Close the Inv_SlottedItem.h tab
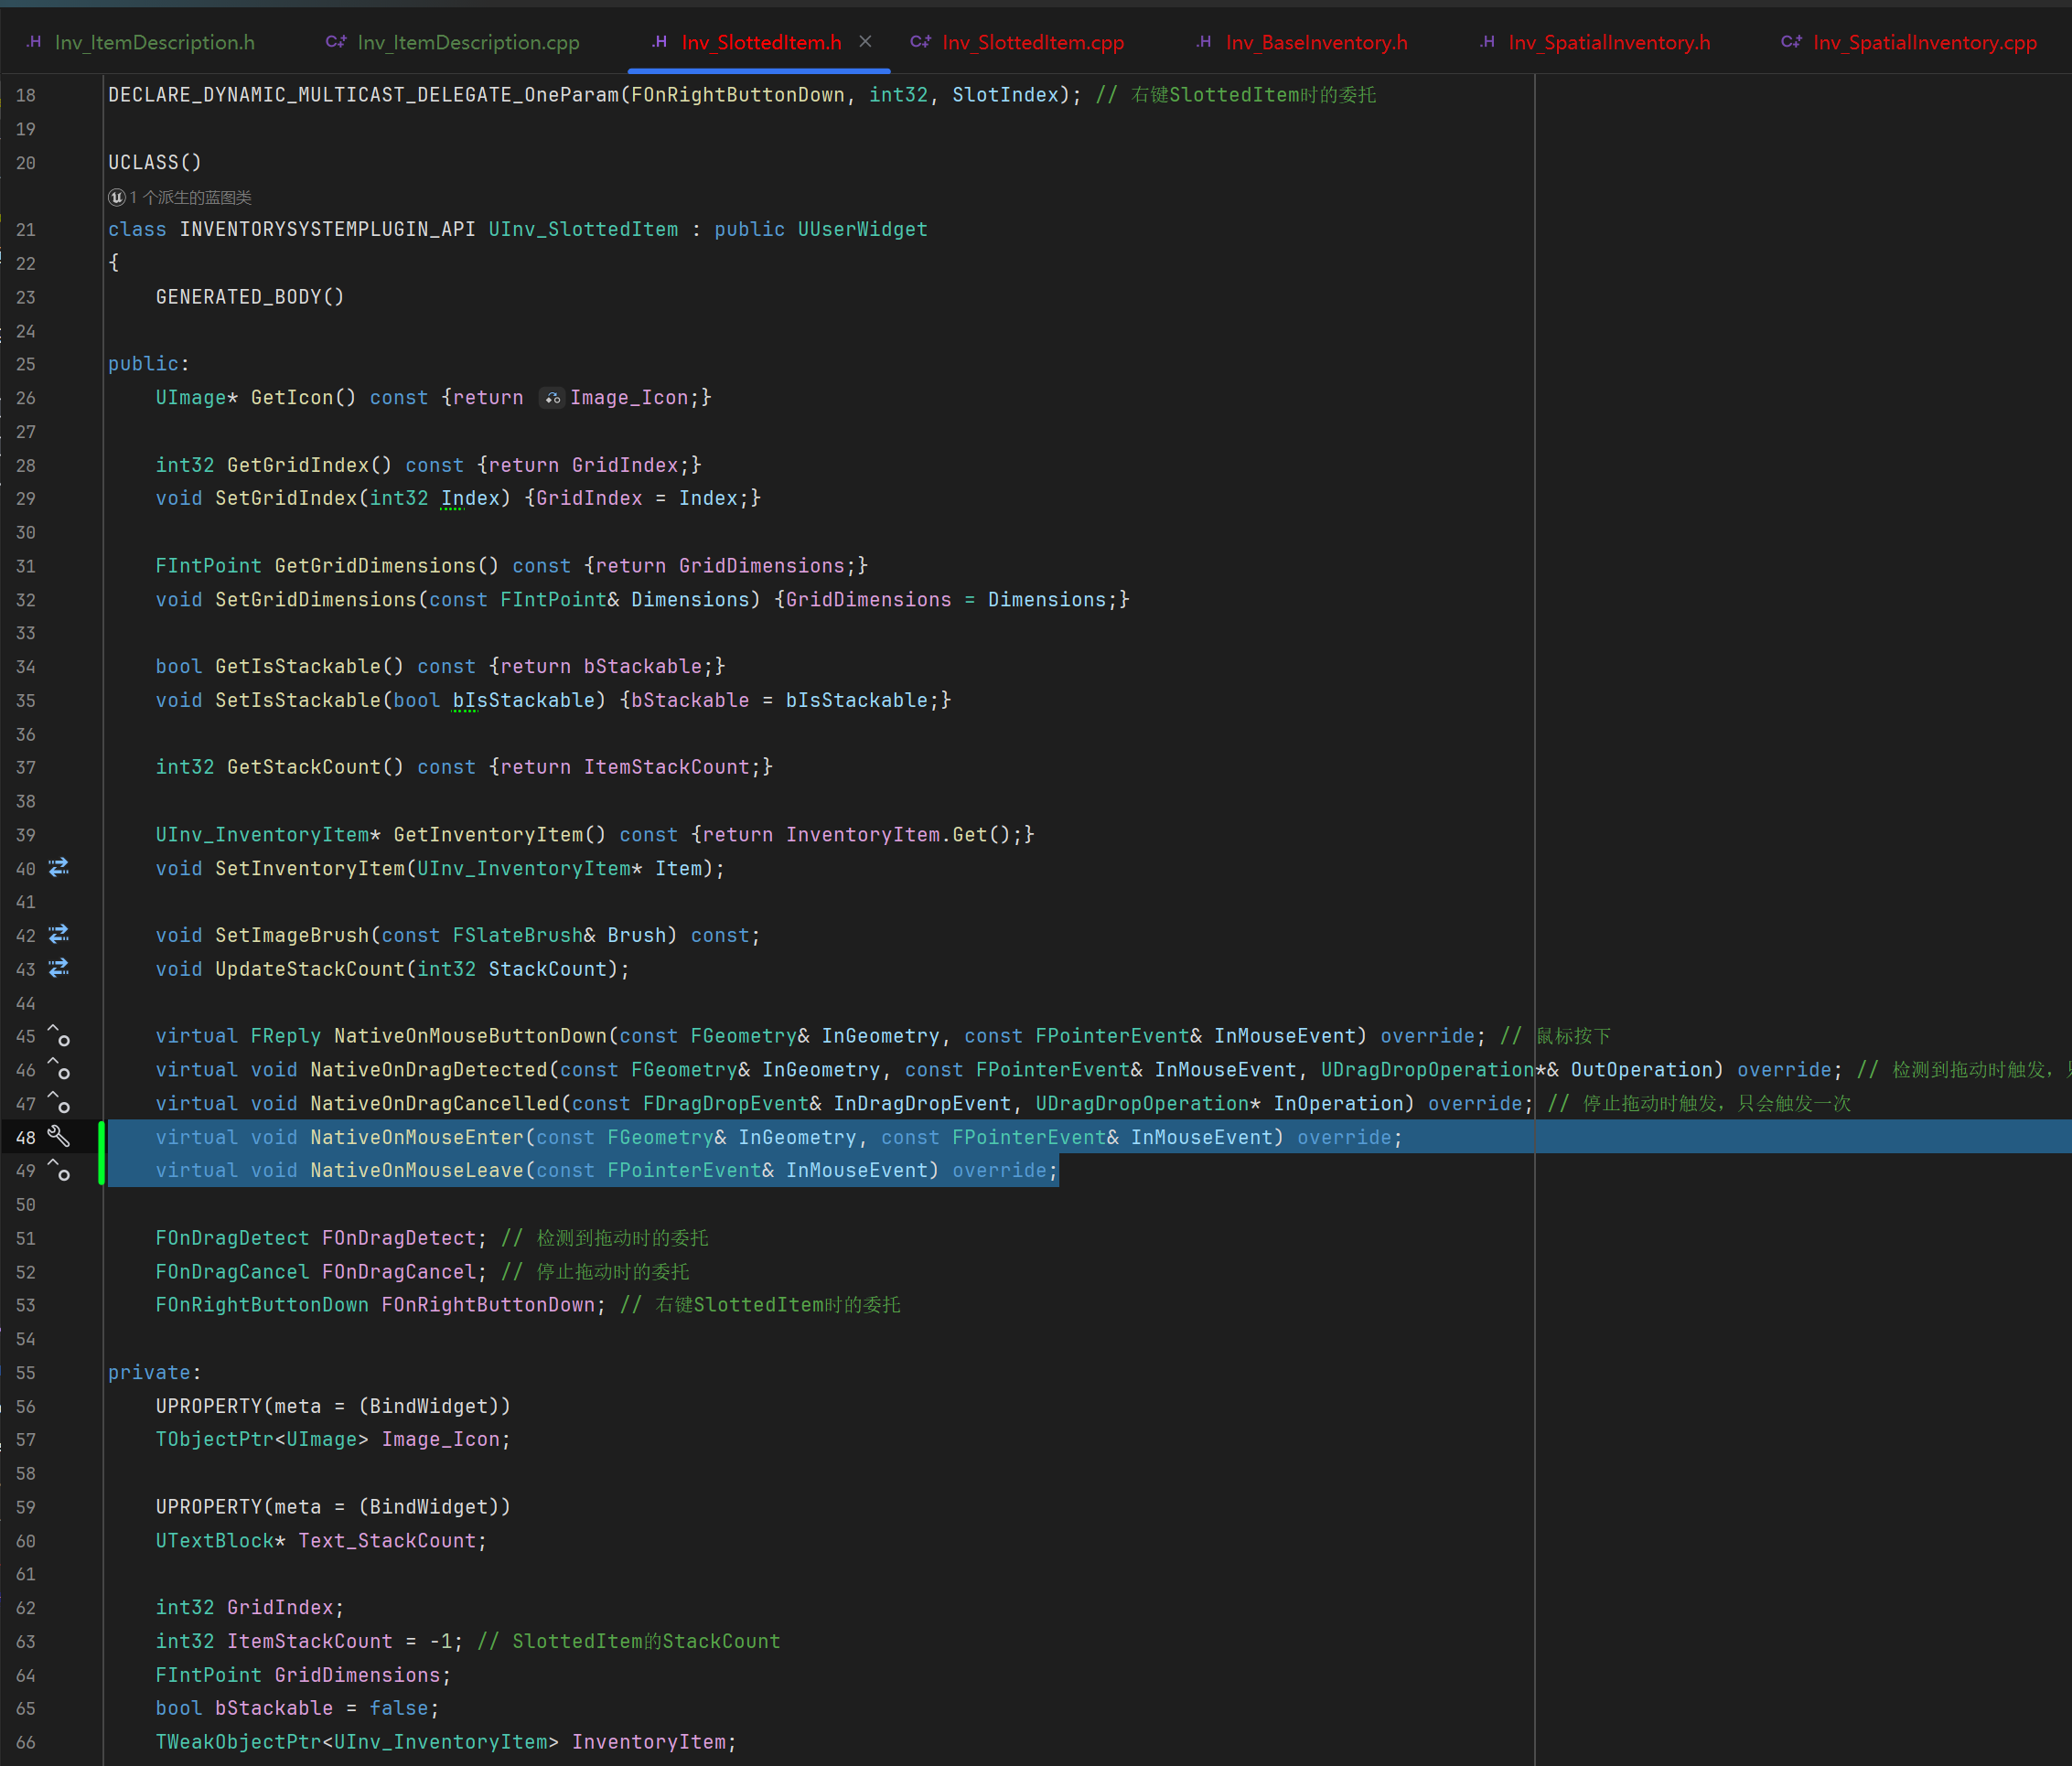 click(865, 42)
